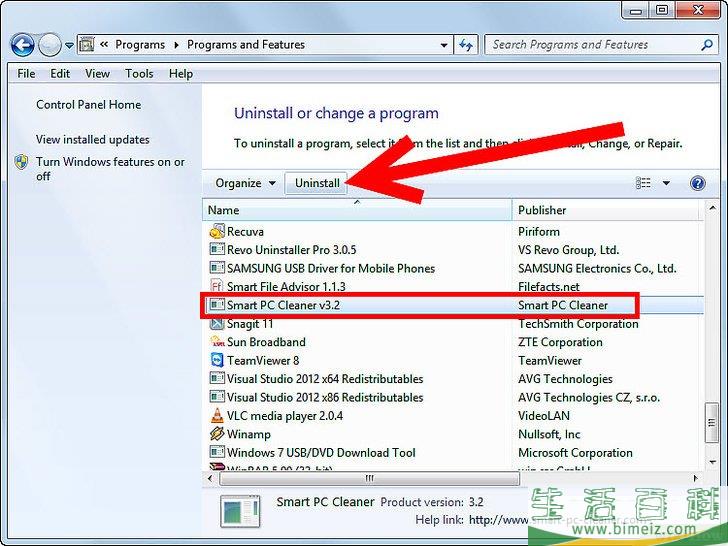Open the Organize dropdown
This screenshot has height=546, width=728.
[x=245, y=183]
